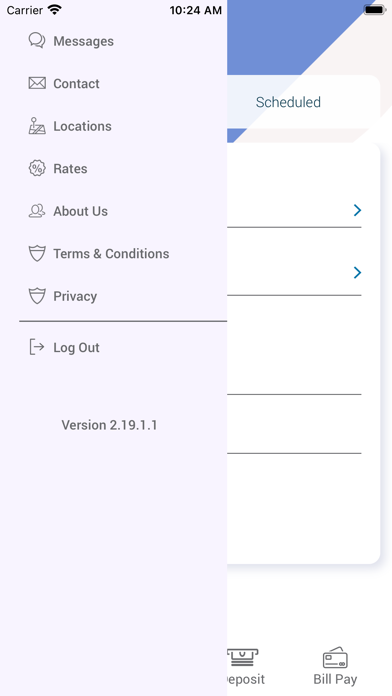Tap the Log Out arrow icon
The width and height of the screenshot is (392, 696).
click(x=37, y=347)
